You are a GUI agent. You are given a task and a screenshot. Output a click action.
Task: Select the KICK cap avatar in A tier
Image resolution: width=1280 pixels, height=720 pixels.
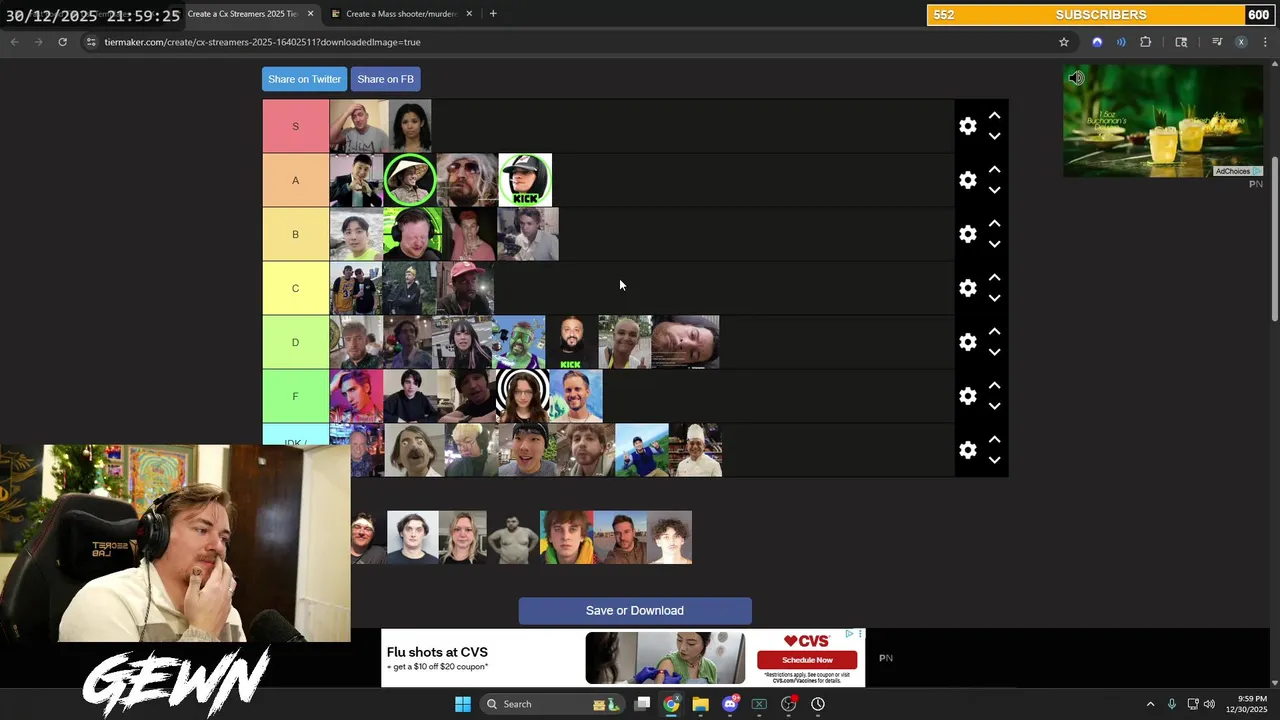525,180
